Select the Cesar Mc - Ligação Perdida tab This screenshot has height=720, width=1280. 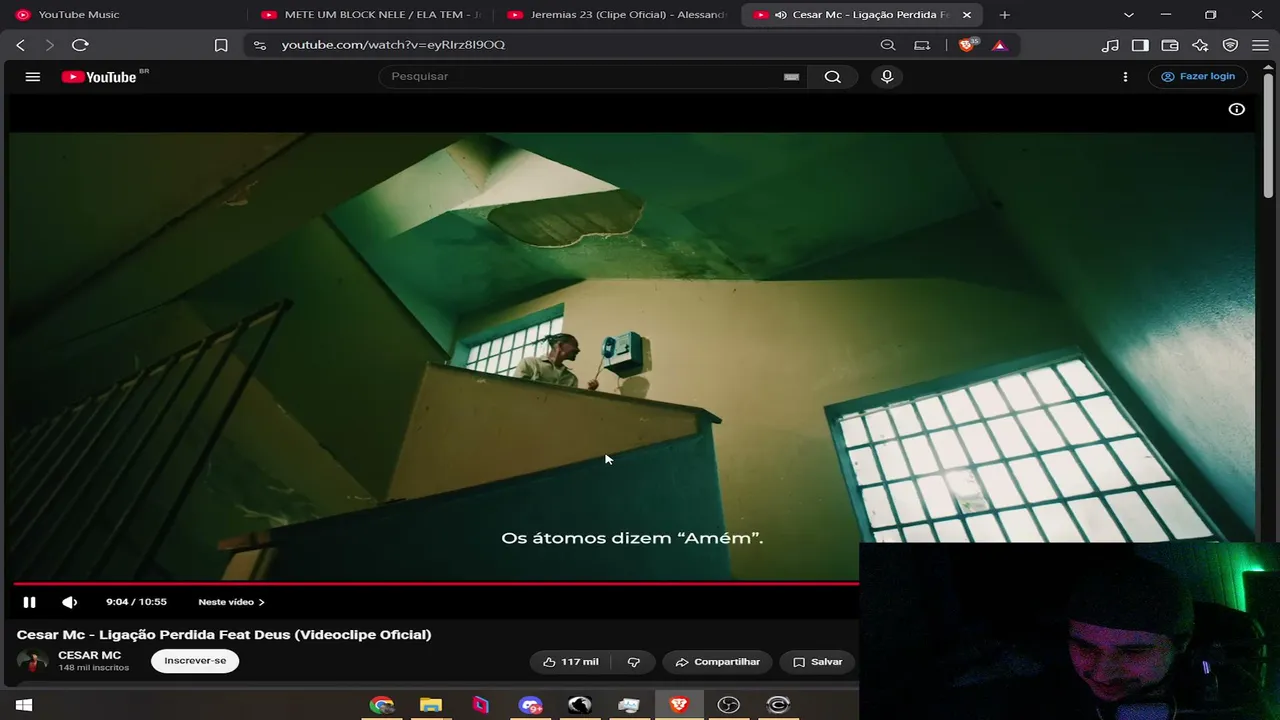point(860,15)
